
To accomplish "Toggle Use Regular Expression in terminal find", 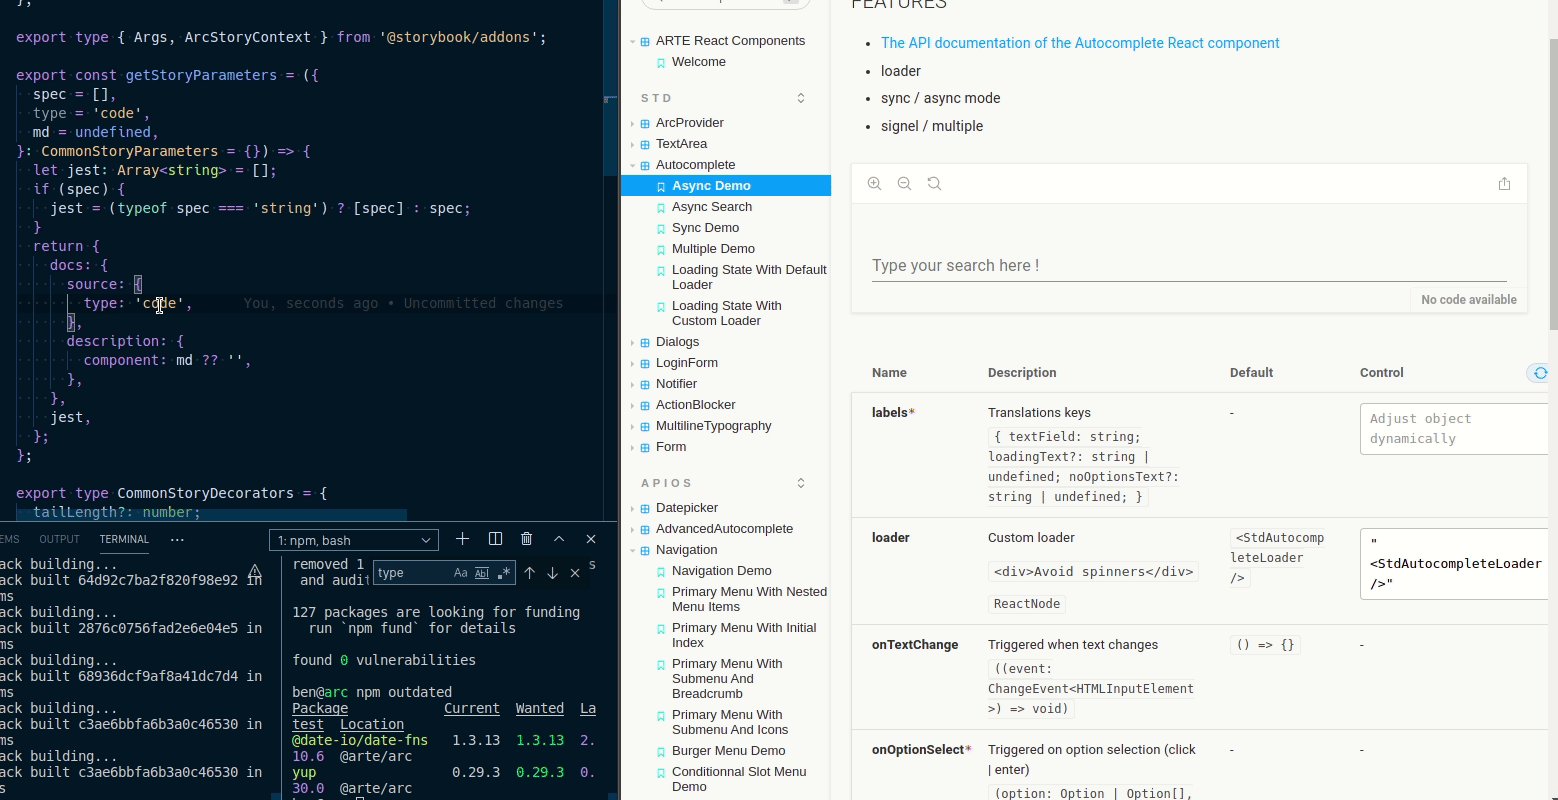I will coord(504,573).
